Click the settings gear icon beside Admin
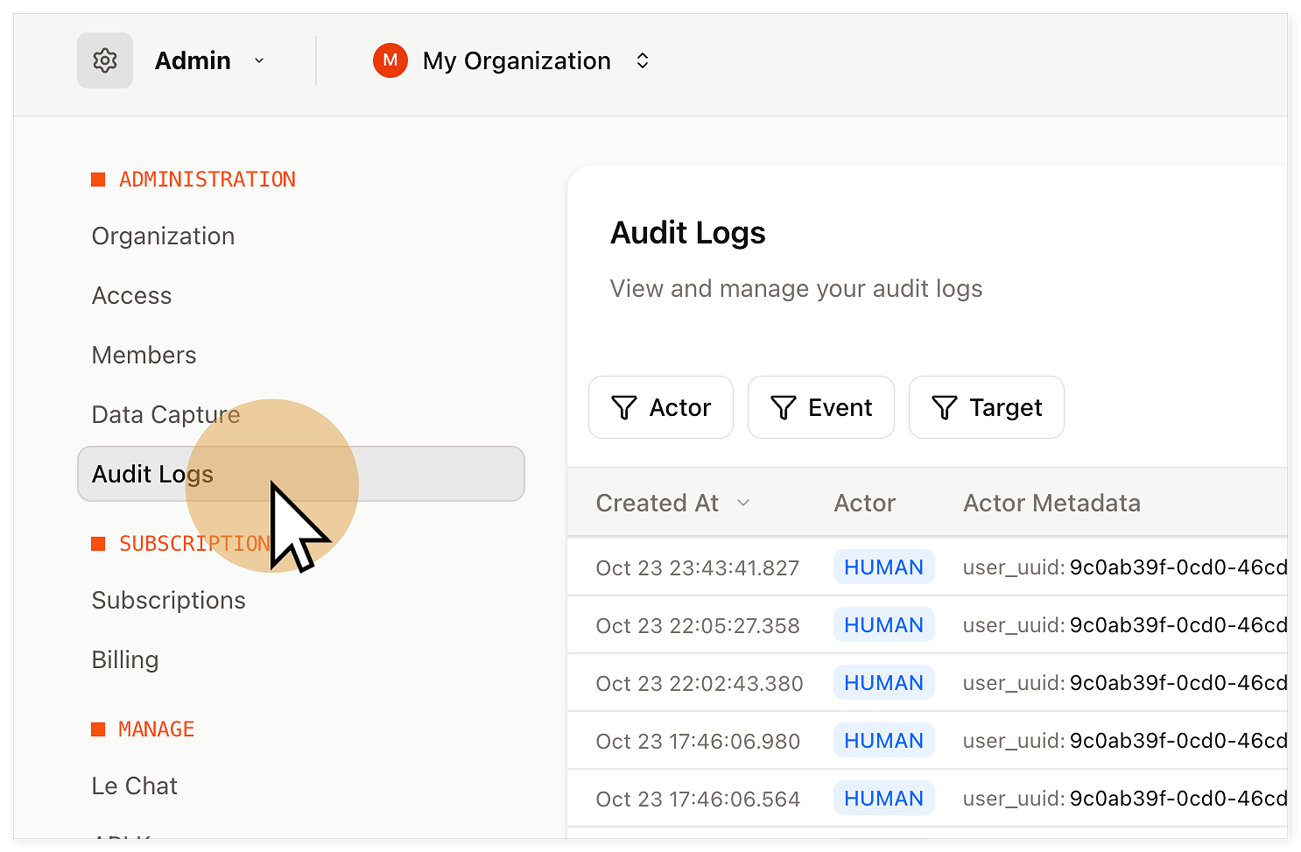 (105, 61)
